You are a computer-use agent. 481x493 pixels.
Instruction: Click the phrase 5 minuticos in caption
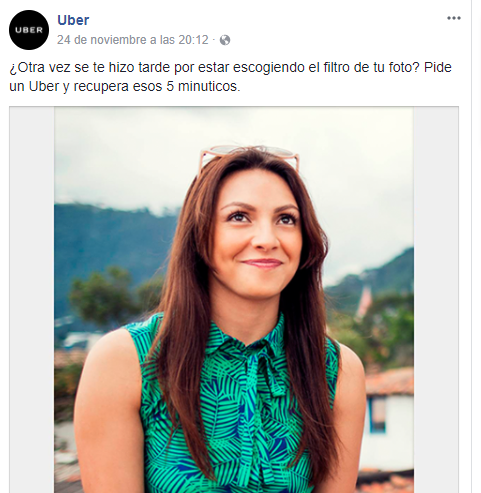[203, 86]
